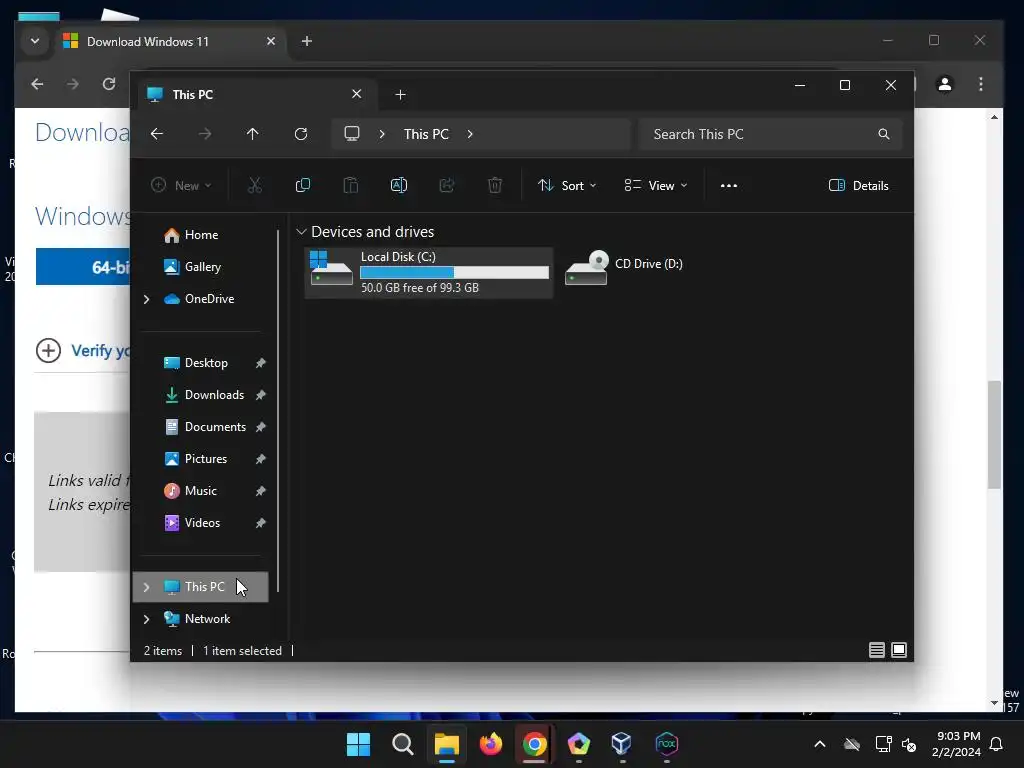
Task: Switch to large thumbnails view icon
Action: [x=899, y=650]
